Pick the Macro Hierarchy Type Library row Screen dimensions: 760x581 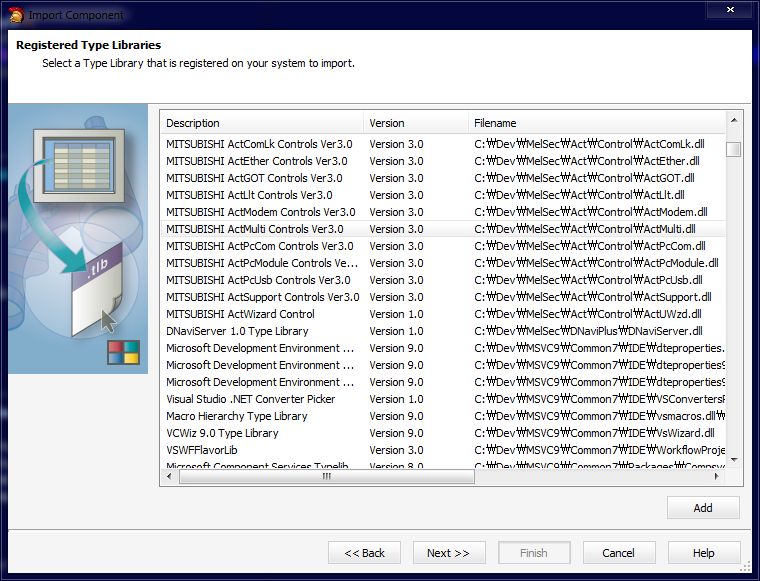236,416
